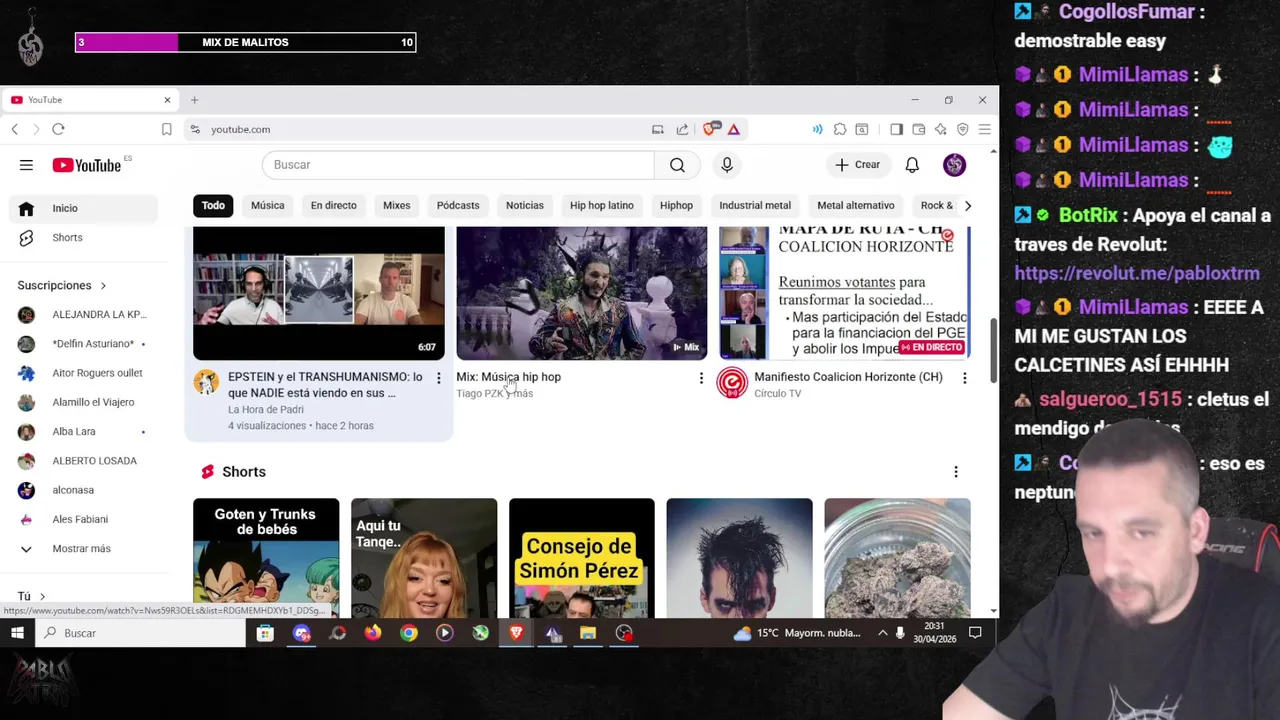
Task: Toggle the browser sidebar panel icon
Action: pos(896,129)
